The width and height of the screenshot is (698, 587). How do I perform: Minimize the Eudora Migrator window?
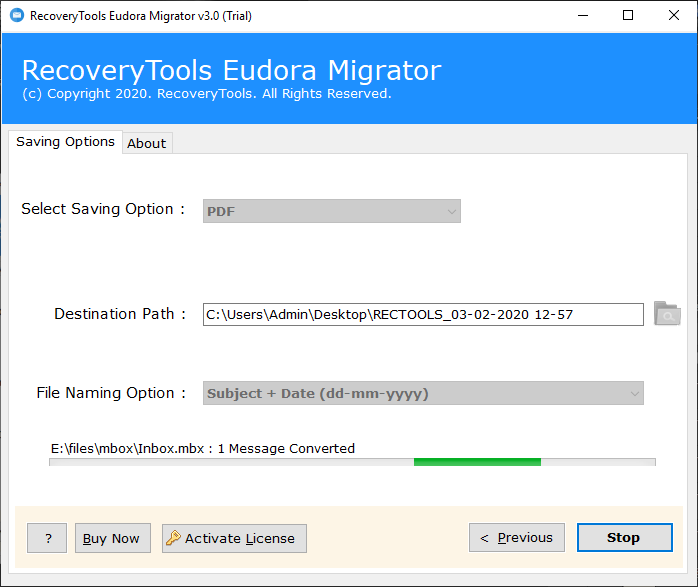tap(583, 16)
